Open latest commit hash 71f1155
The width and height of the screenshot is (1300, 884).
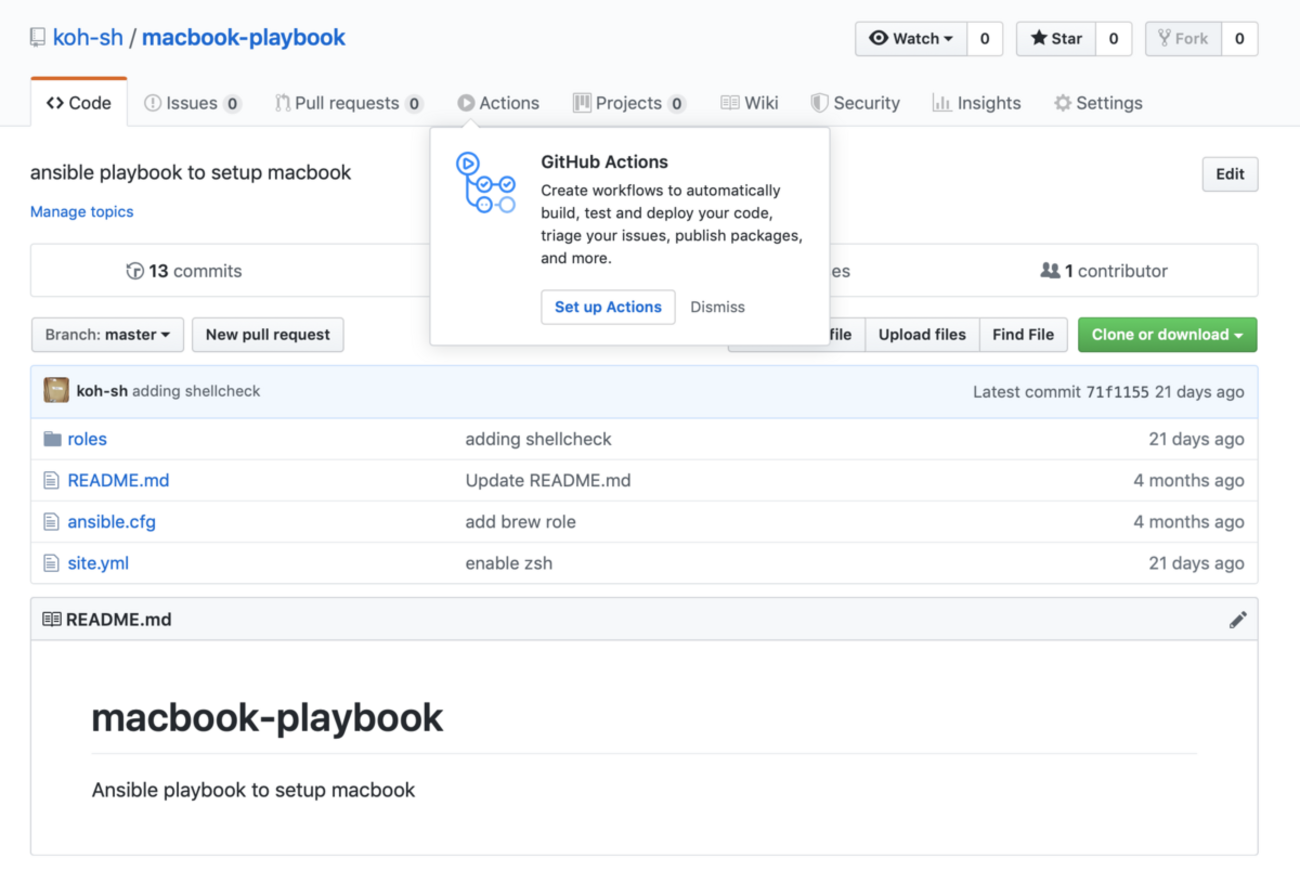tap(1117, 392)
